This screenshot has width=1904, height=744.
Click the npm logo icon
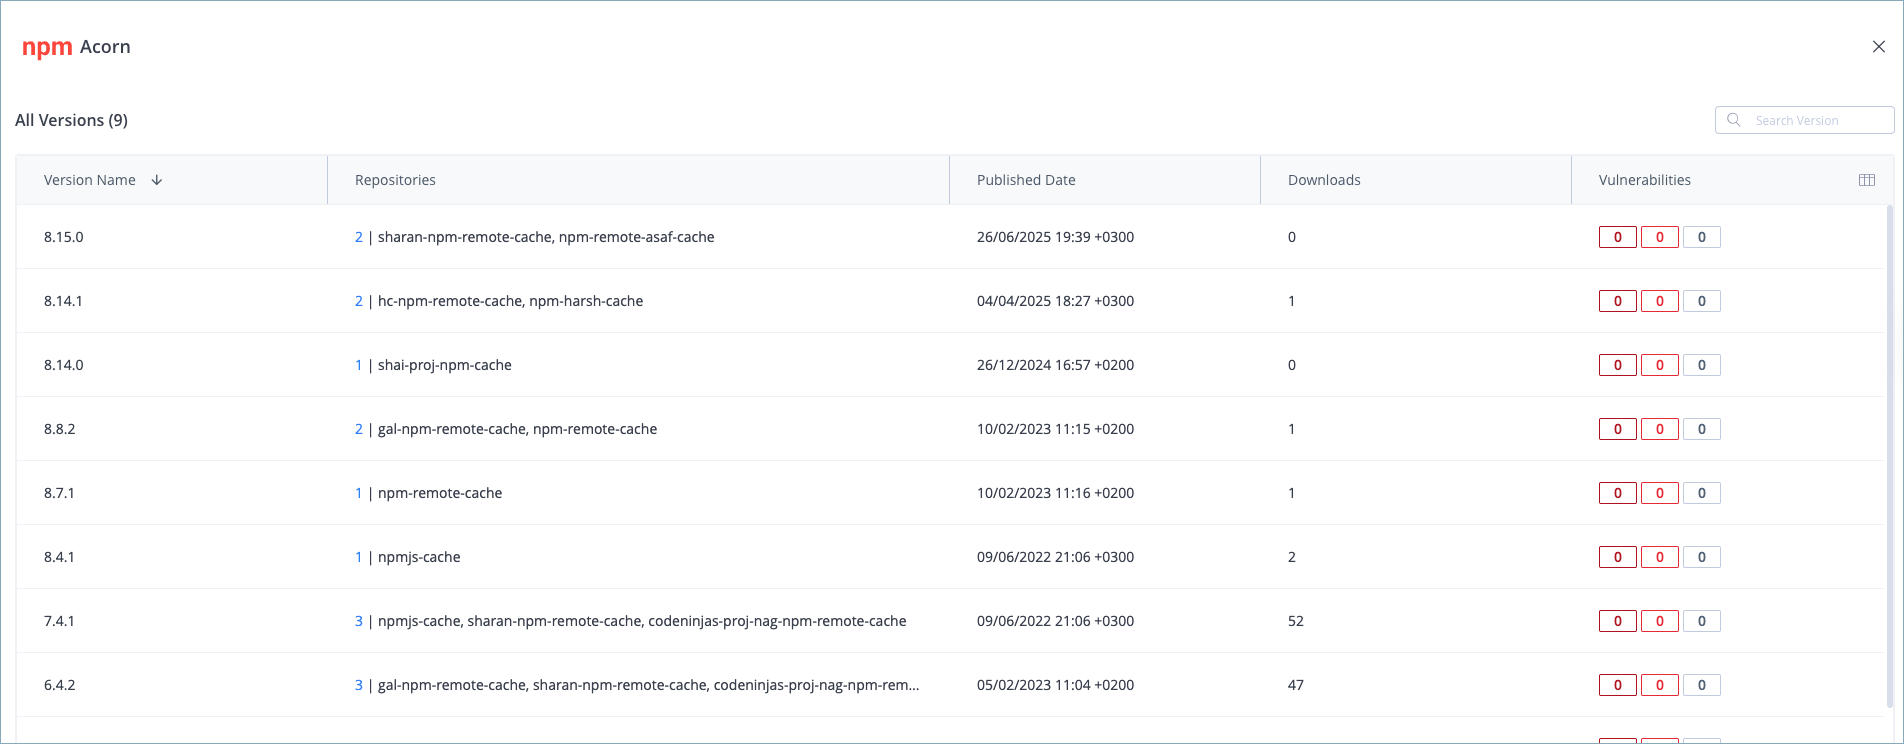coord(47,48)
